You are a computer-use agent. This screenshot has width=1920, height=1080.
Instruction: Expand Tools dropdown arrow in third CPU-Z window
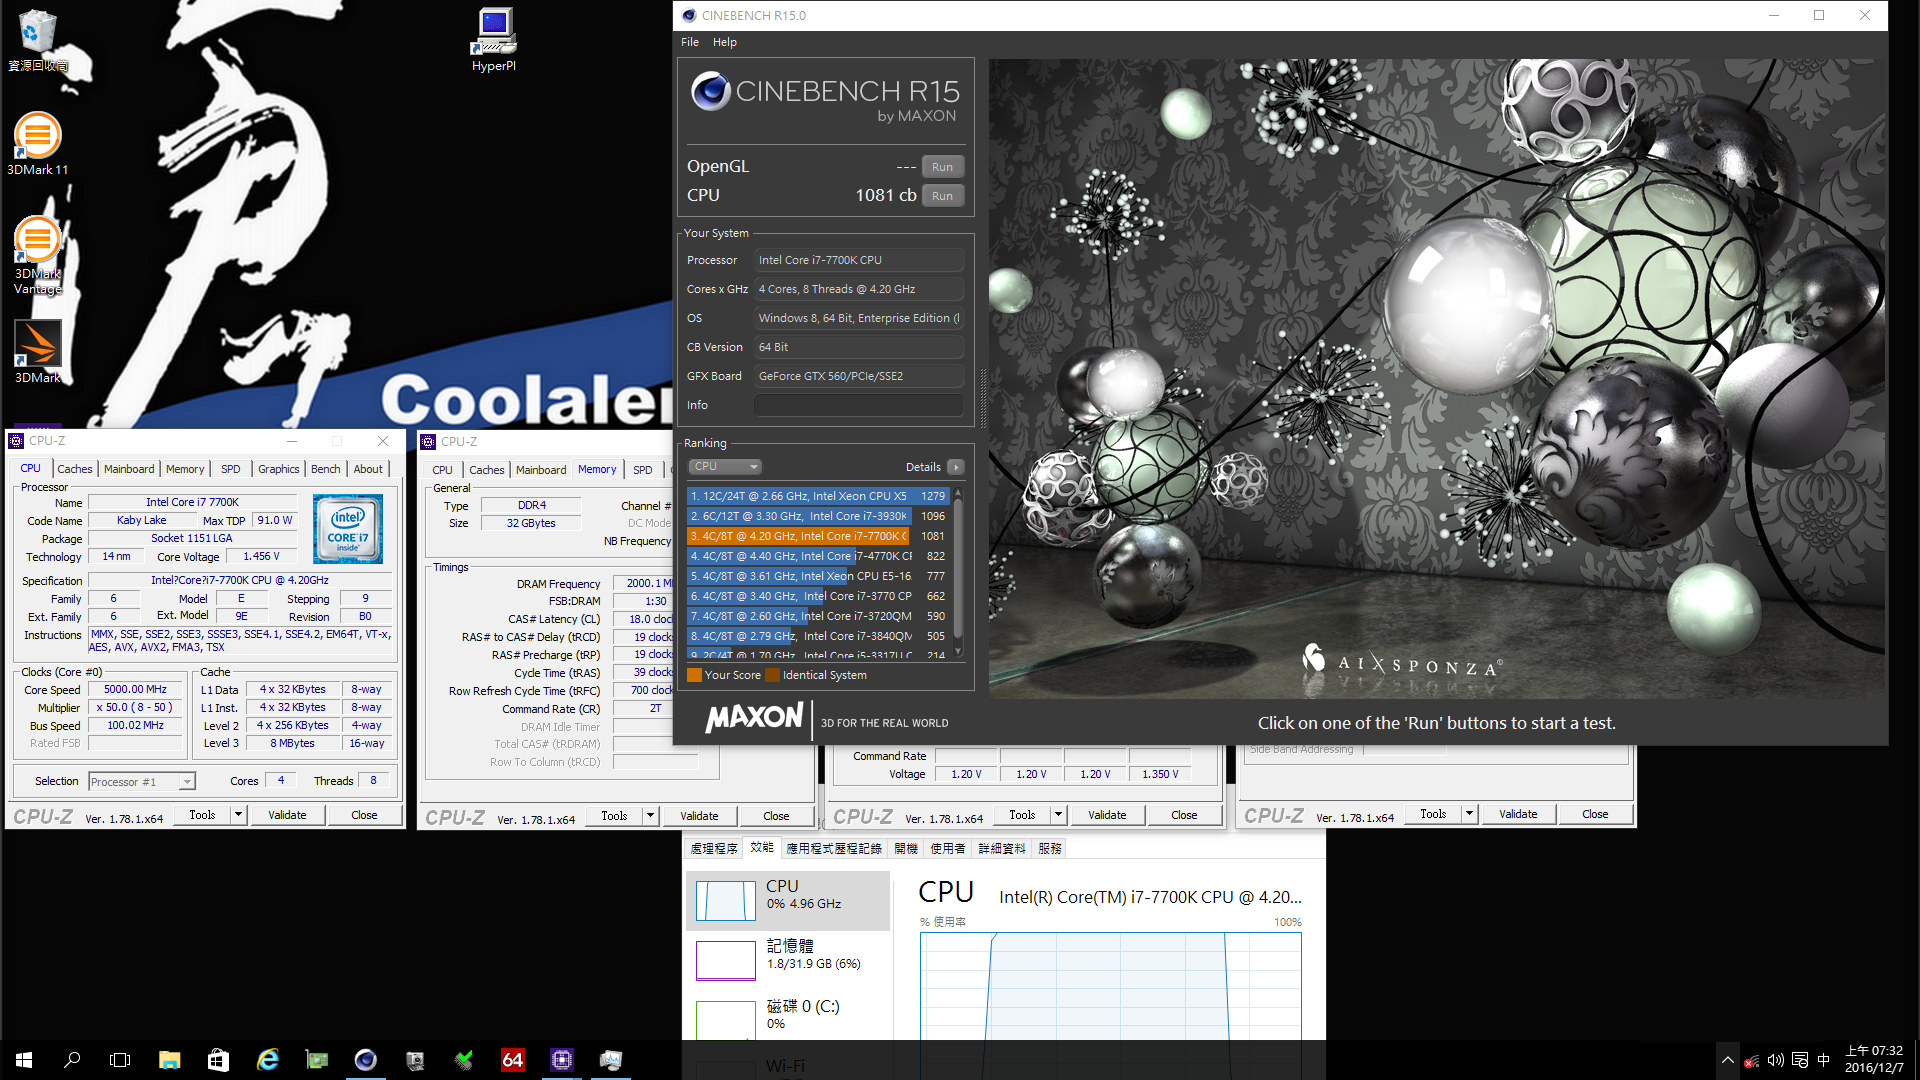[1058, 815]
